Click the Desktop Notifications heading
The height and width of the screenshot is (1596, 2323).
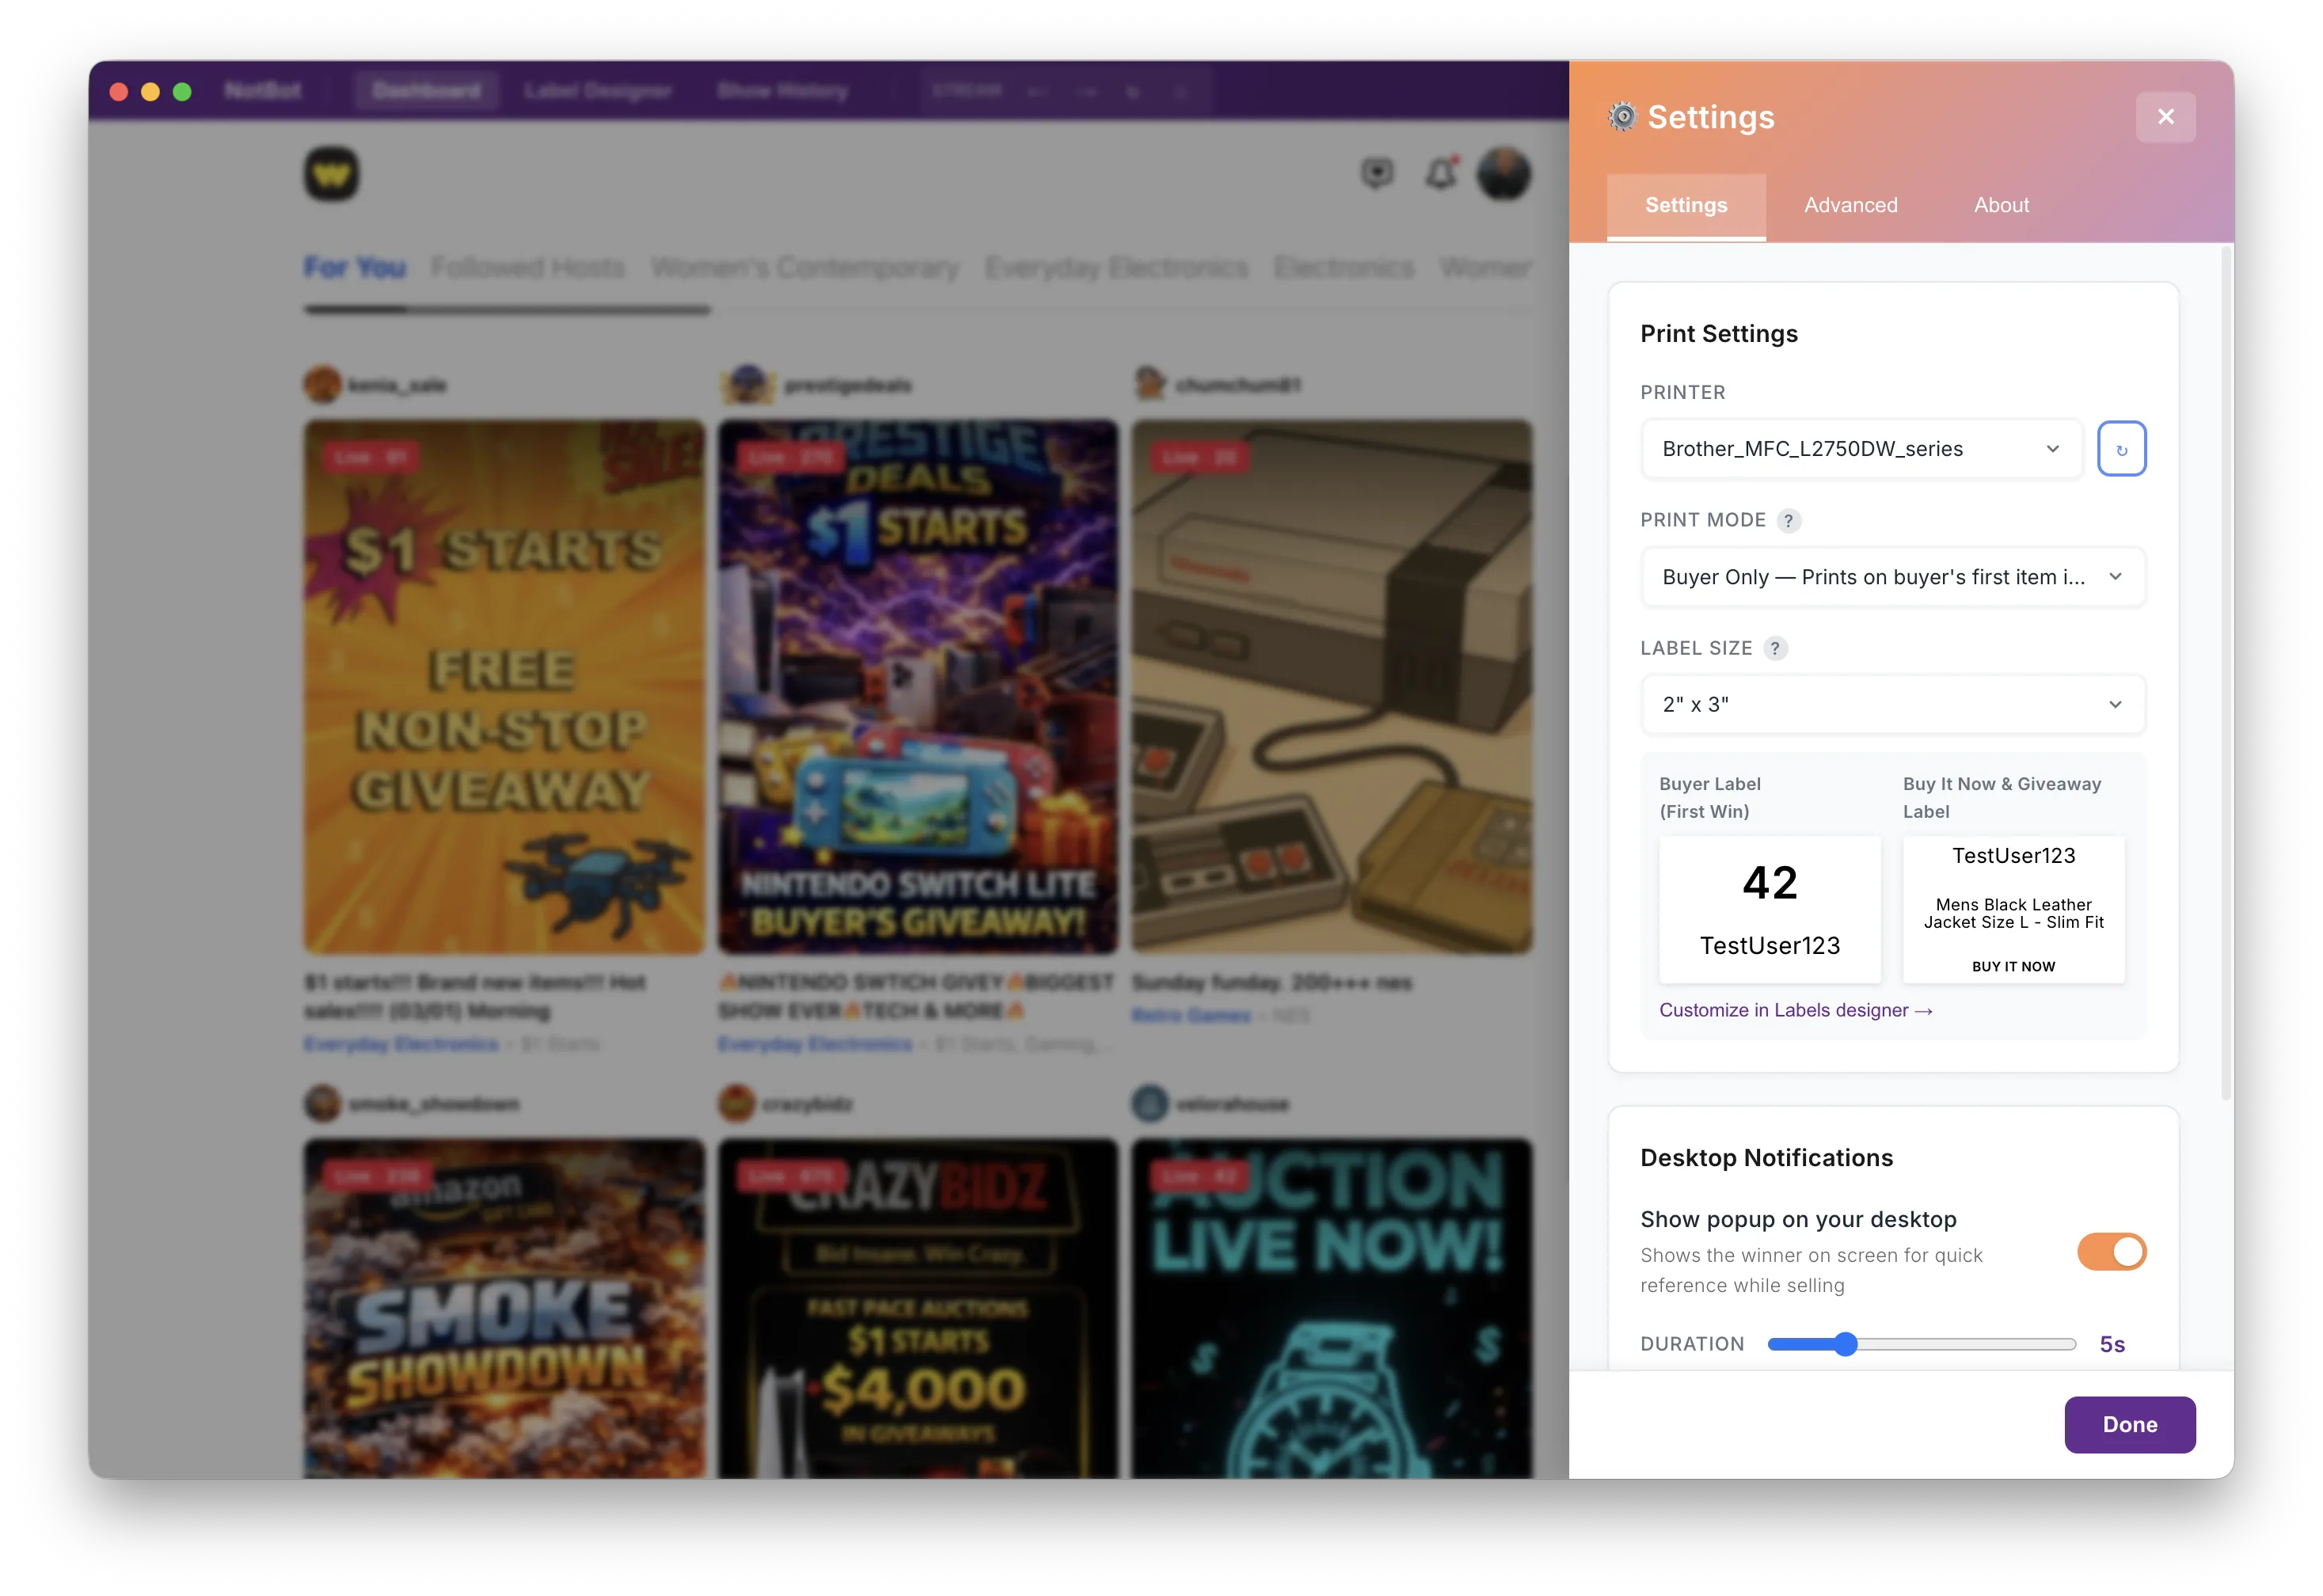click(x=1767, y=1158)
